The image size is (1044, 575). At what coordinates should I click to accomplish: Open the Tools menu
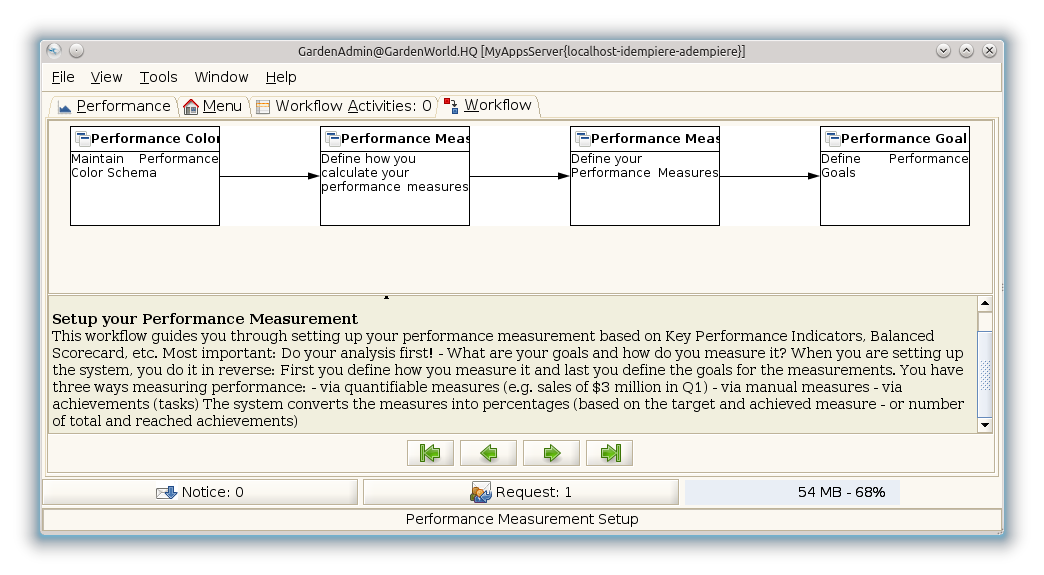158,77
